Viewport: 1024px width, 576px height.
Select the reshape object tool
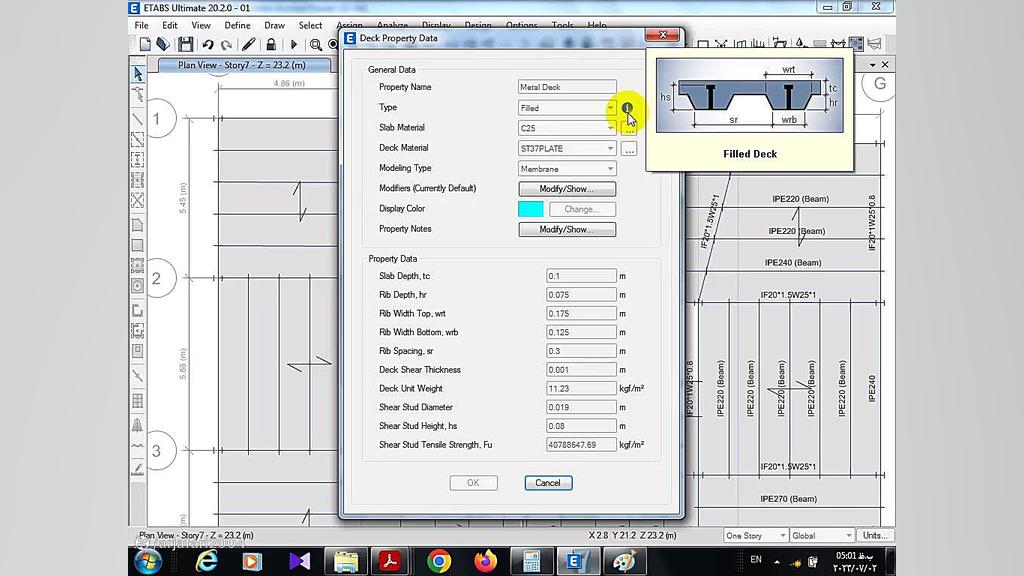point(138,95)
